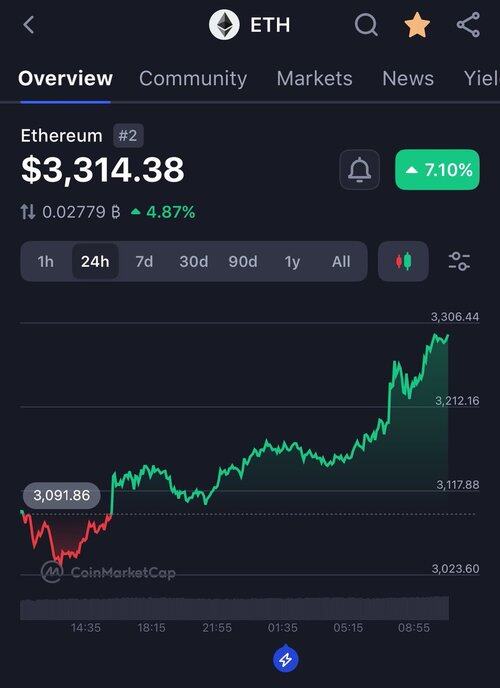Toggle the favorite star icon
This screenshot has width=500, height=688.
coord(417,25)
